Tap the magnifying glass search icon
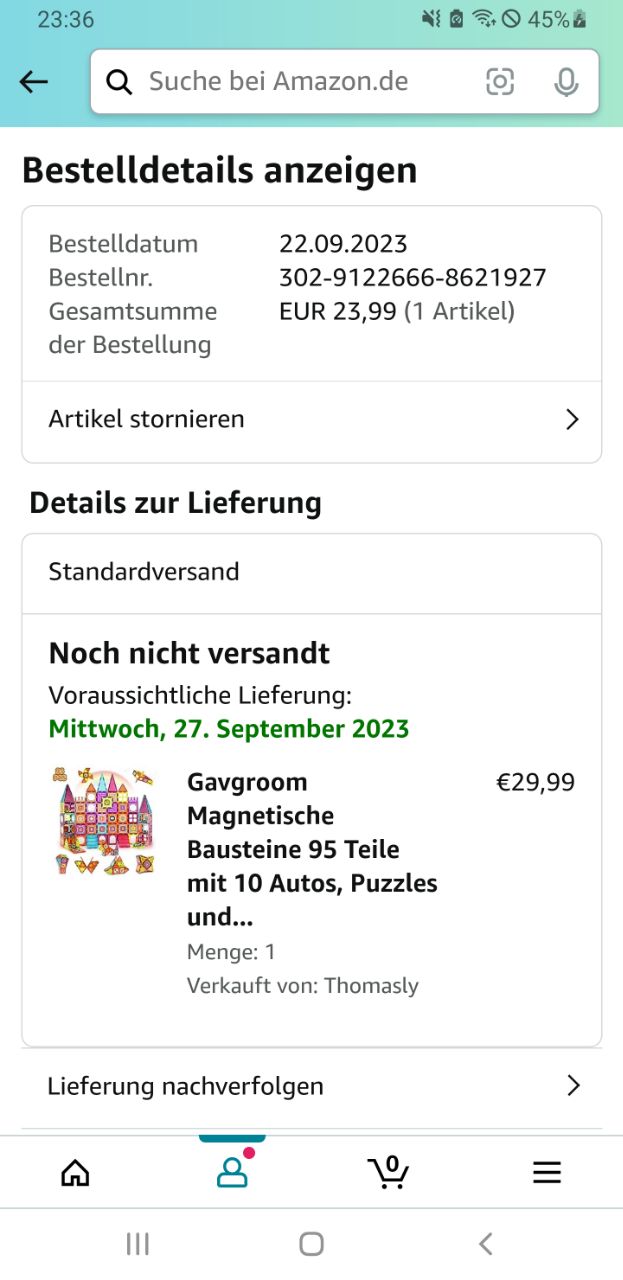The image size is (623, 1280). (x=119, y=82)
